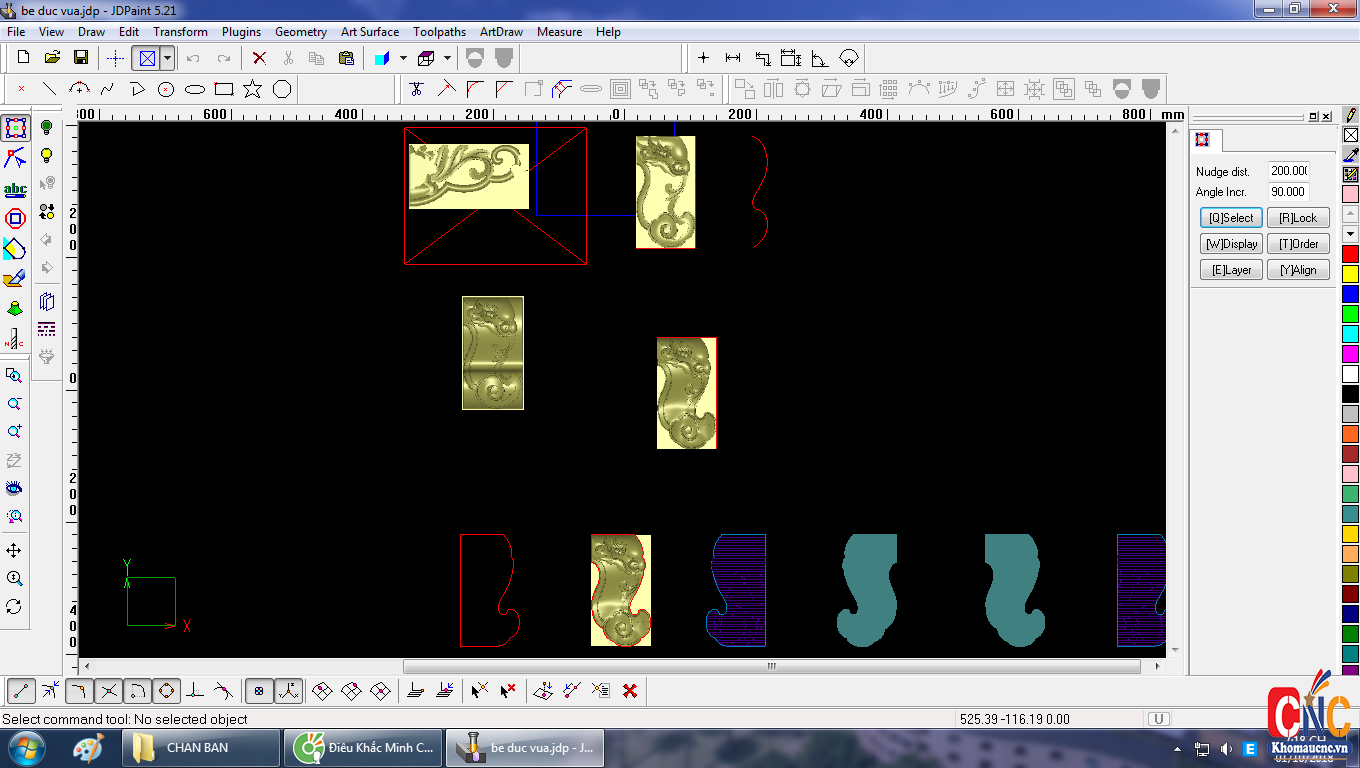Expand the wireframe box view dropdown
The height and width of the screenshot is (768, 1360).
pos(447,58)
